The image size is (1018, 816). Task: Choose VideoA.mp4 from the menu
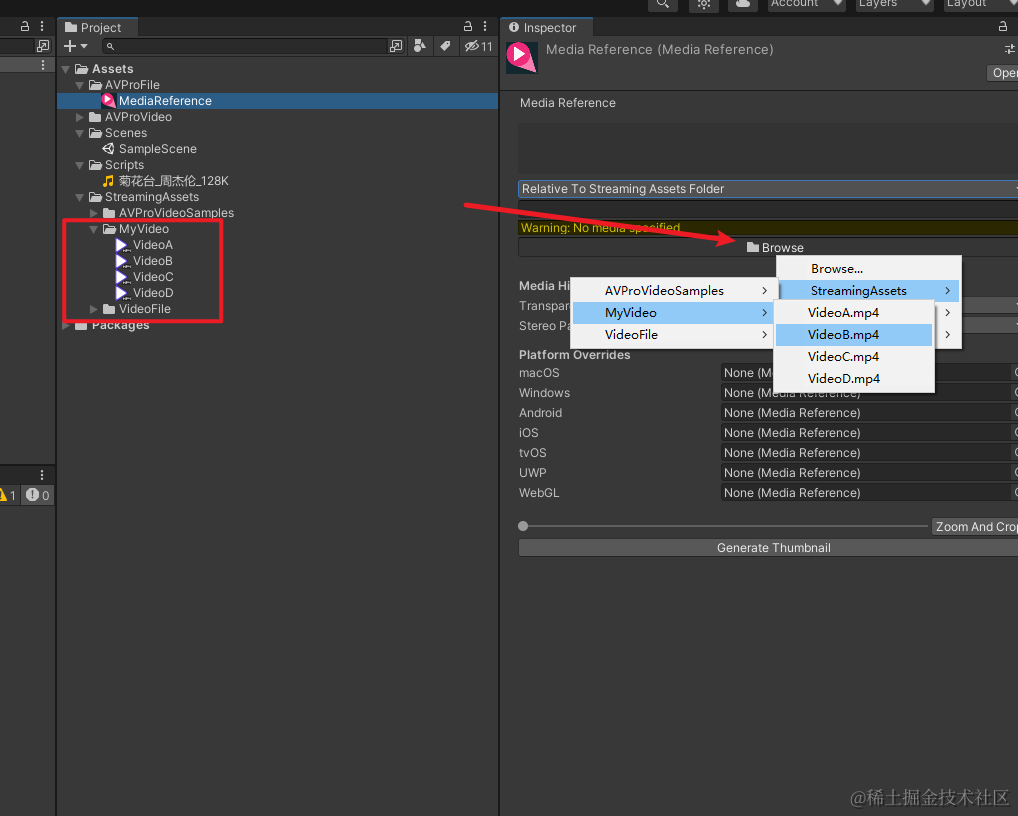(854, 313)
